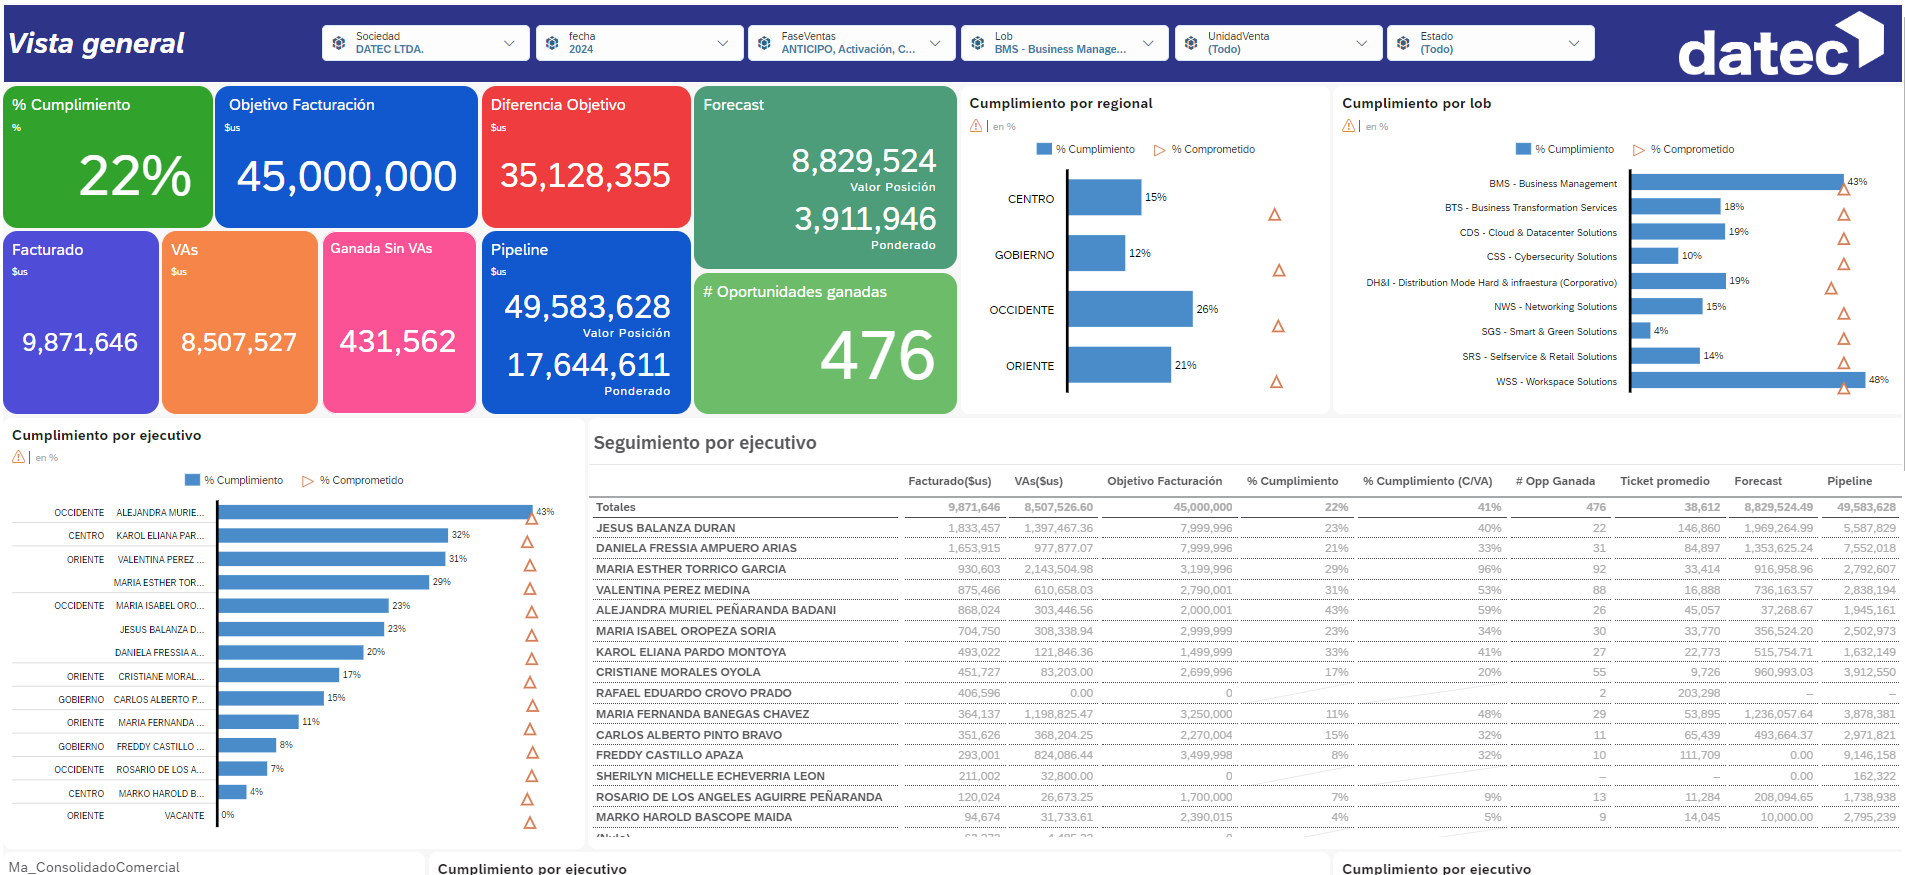Click warning icon under Cumplimiento por lob
The height and width of the screenshot is (875, 1905).
(x=1349, y=126)
